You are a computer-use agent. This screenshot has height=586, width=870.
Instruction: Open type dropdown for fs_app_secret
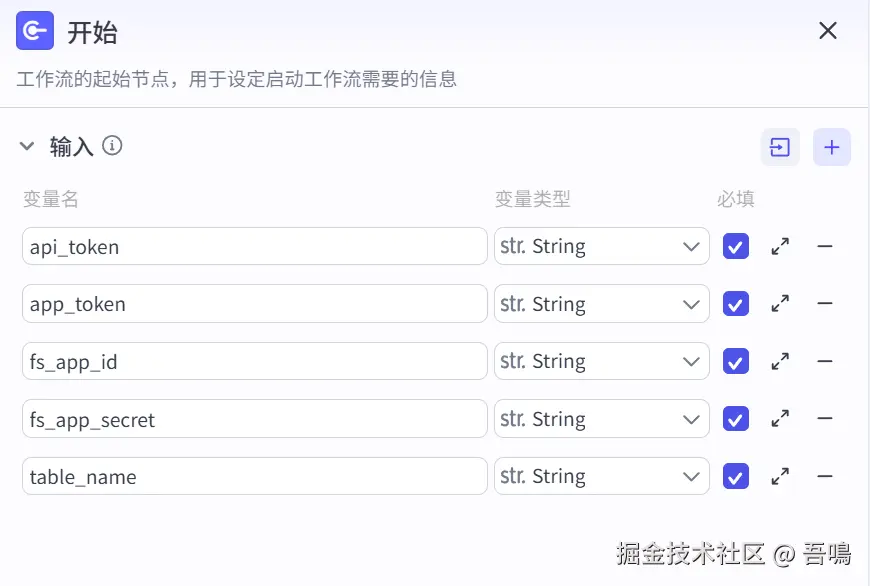point(602,419)
